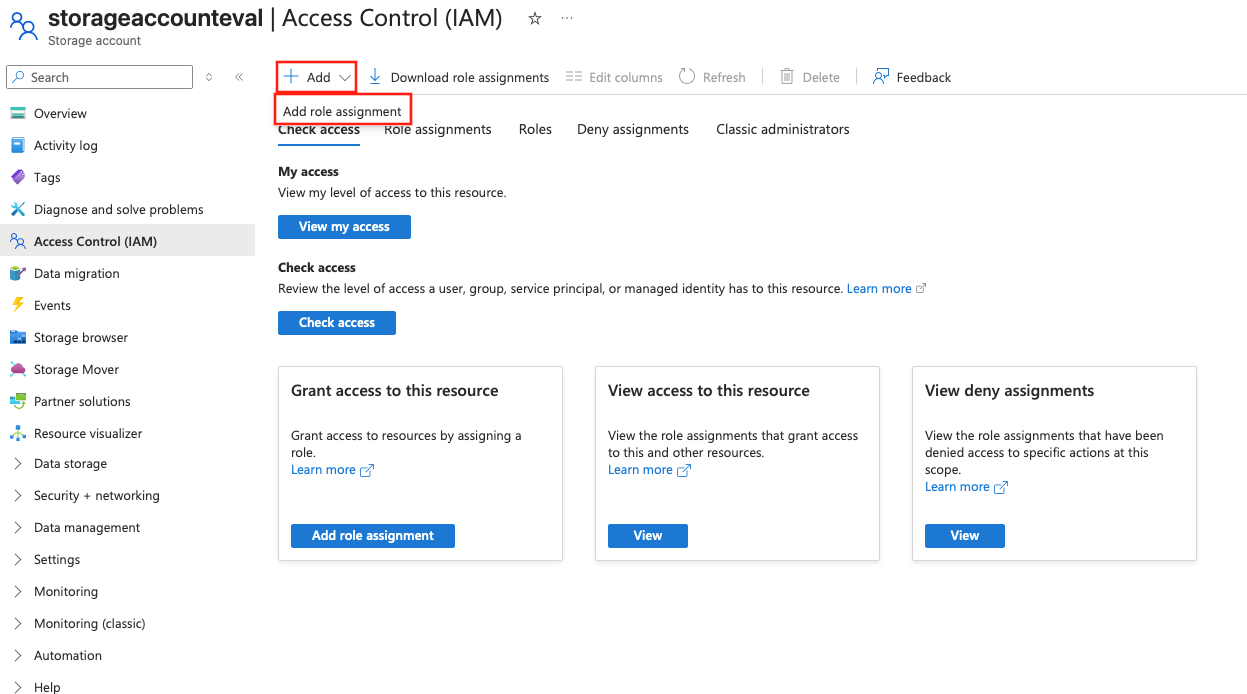This screenshot has height=694, width=1247.
Task: Click the Refresh icon in the toolbar
Action: click(687, 77)
